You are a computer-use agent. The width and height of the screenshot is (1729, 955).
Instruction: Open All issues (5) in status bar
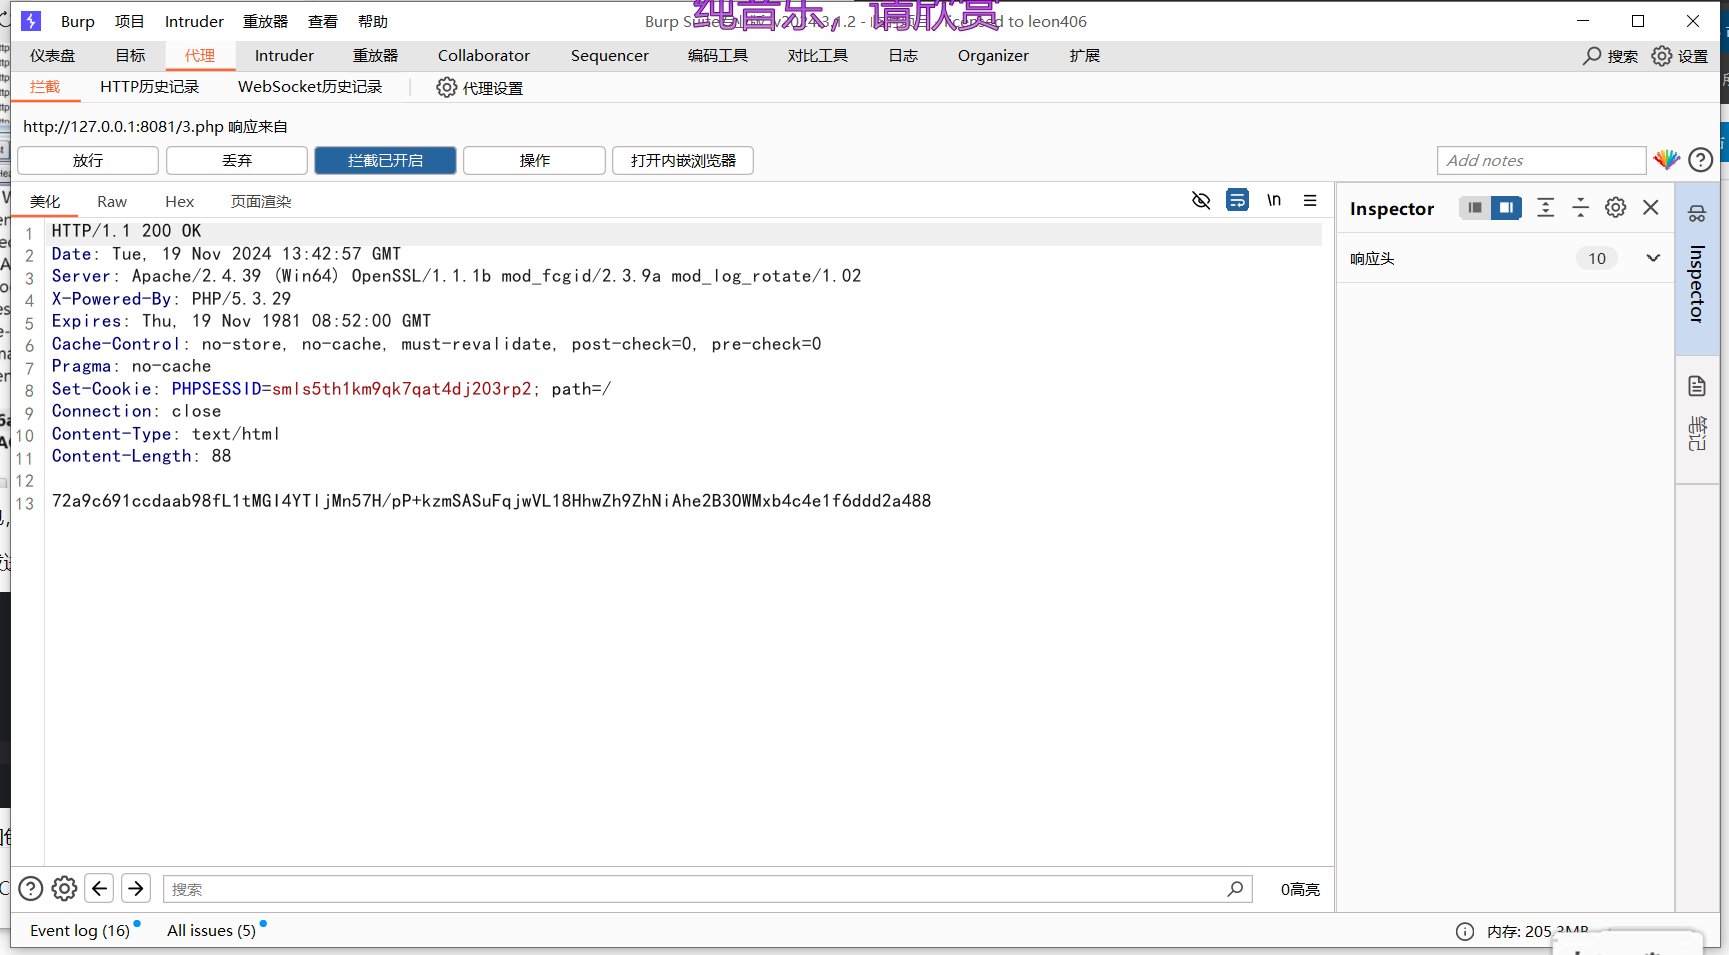point(211,931)
